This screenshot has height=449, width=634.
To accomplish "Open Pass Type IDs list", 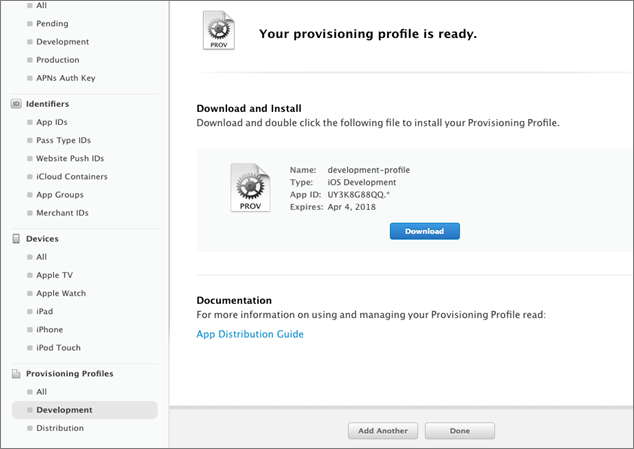I will 63,140.
